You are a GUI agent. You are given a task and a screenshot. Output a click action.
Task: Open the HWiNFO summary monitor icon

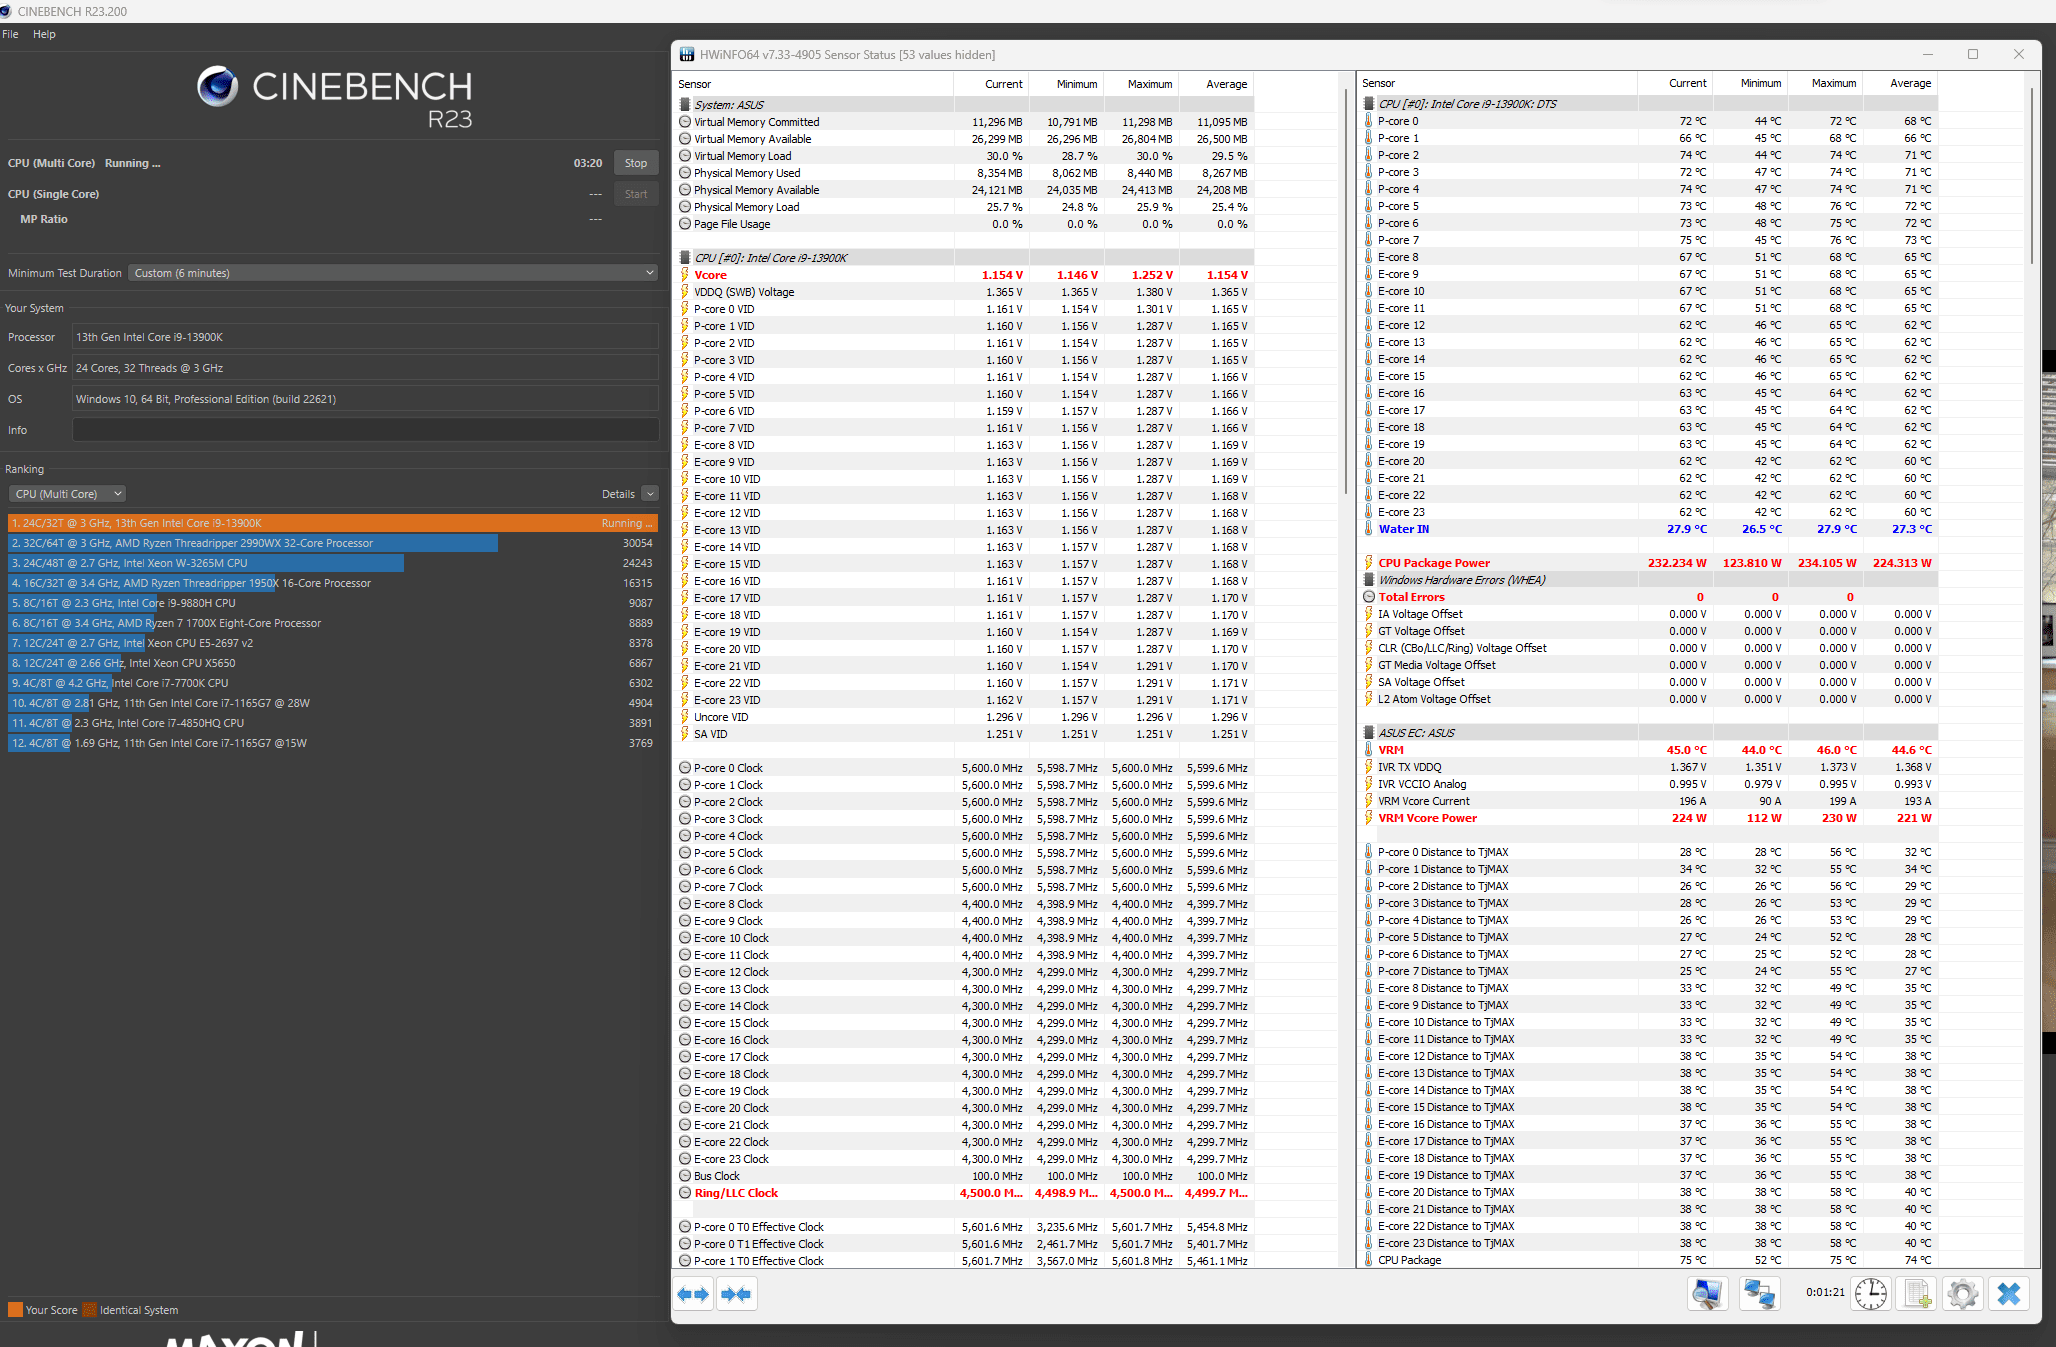(1707, 1294)
